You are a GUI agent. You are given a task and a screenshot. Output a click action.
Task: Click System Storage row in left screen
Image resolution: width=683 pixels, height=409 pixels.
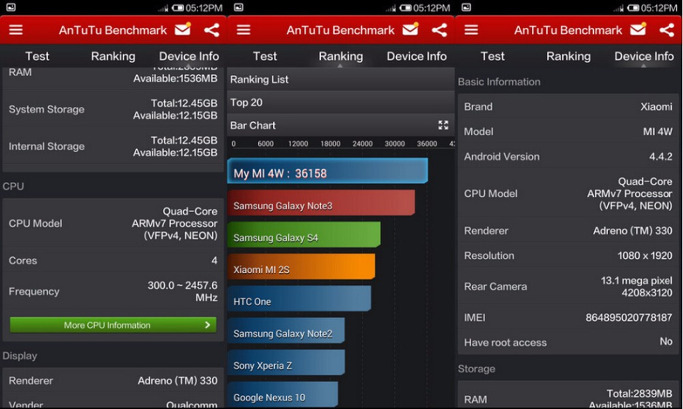pyautogui.click(x=113, y=109)
